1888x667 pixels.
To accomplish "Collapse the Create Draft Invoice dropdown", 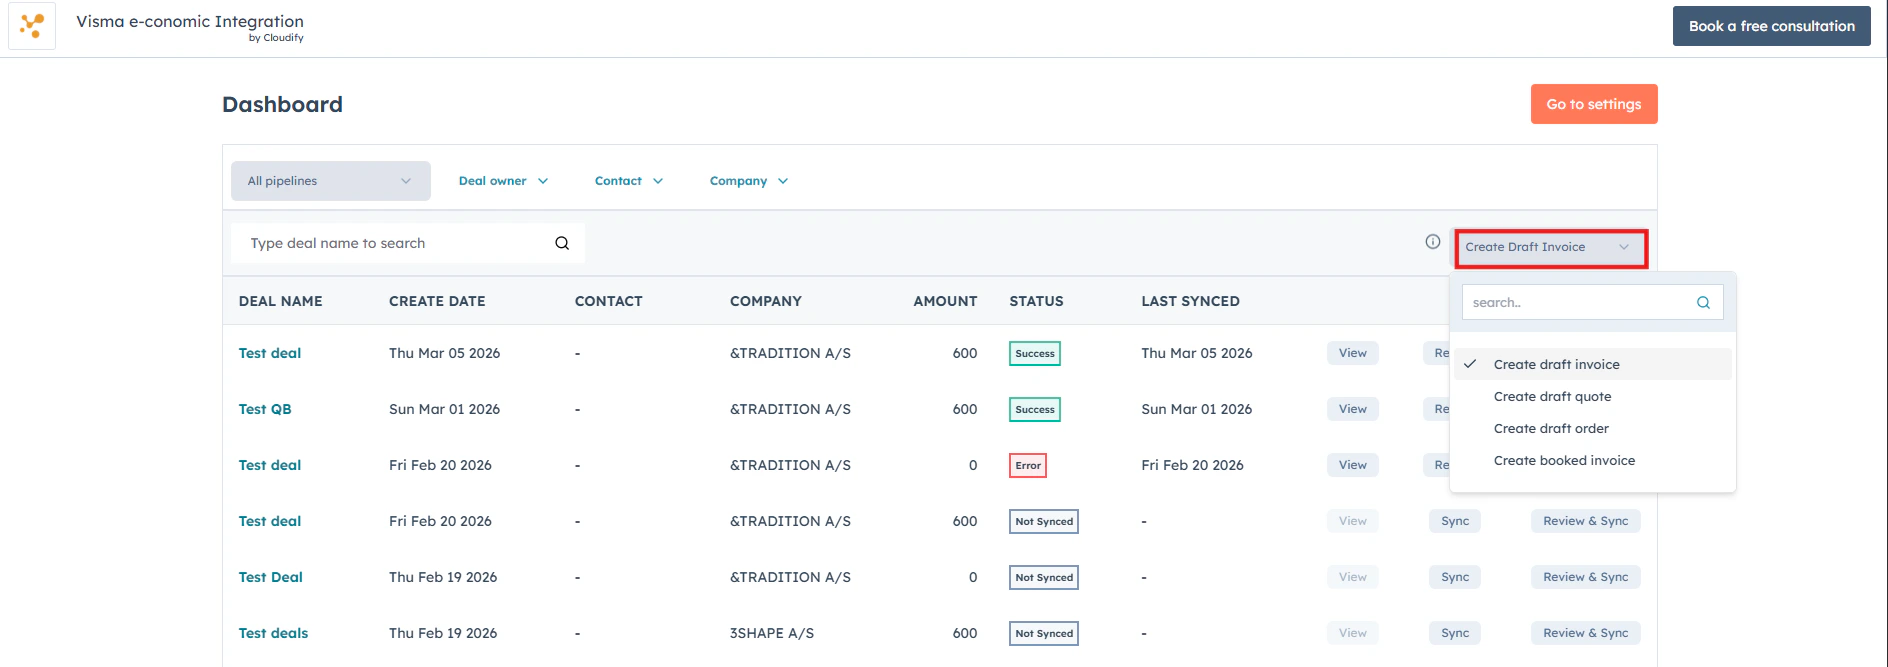I will 1551,247.
